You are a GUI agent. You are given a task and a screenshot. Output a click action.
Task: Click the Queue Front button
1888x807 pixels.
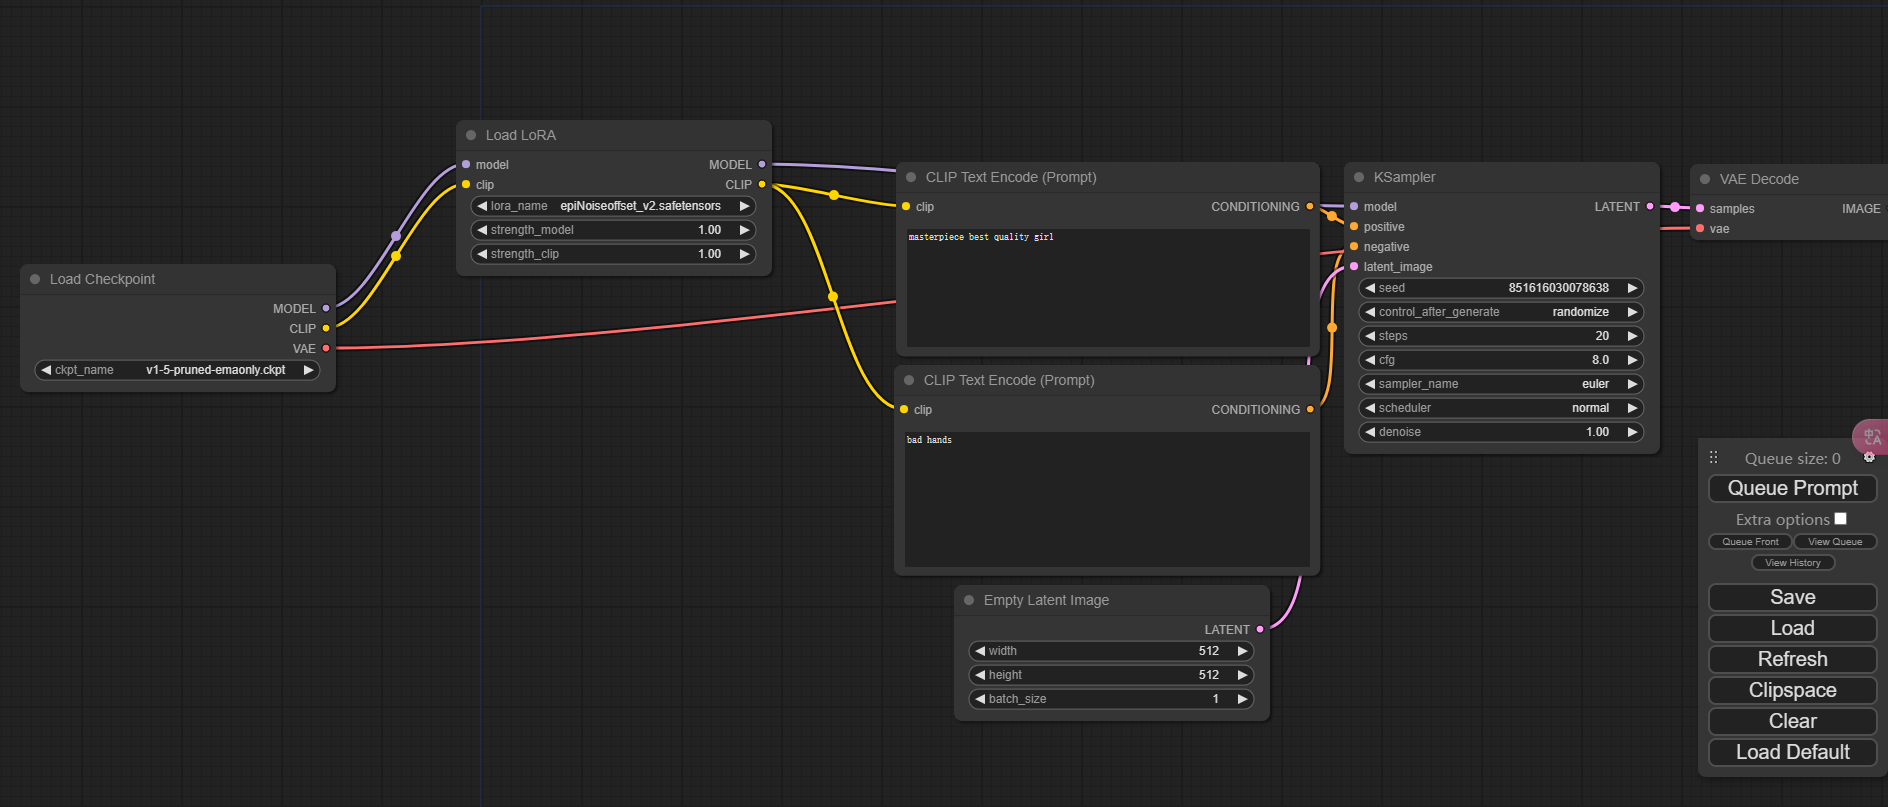[1750, 542]
